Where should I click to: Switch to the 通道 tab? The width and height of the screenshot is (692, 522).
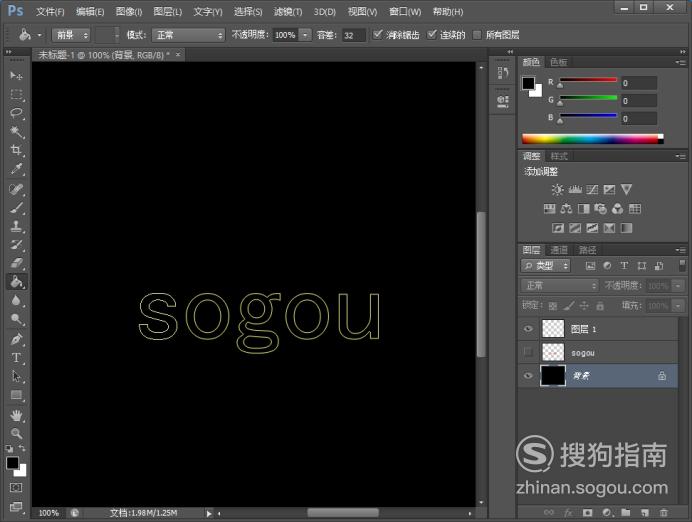[x=559, y=250]
